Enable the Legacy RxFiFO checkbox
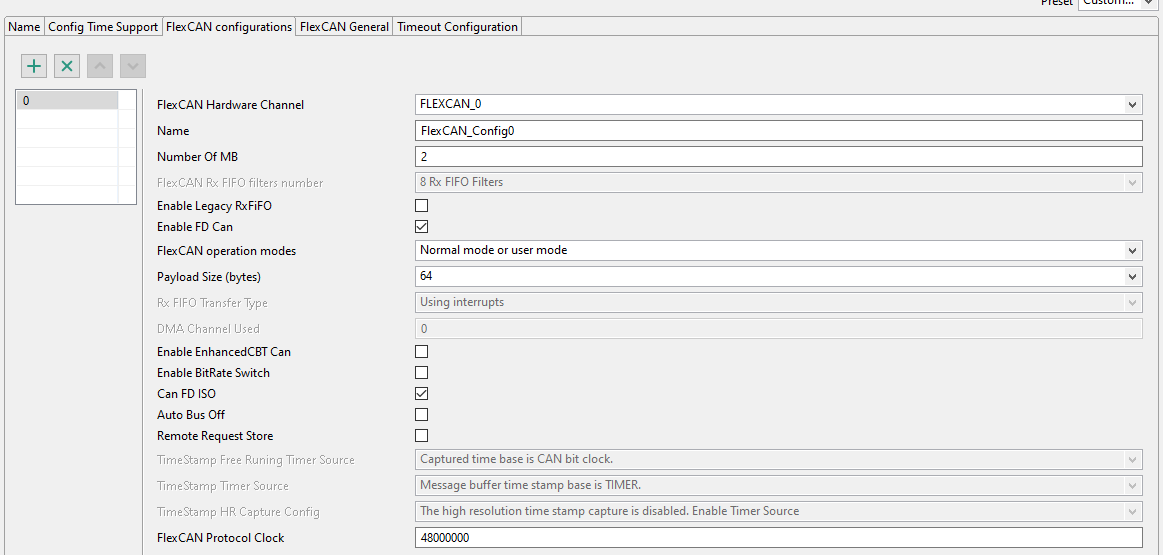This screenshot has height=555, width=1163. 422,206
